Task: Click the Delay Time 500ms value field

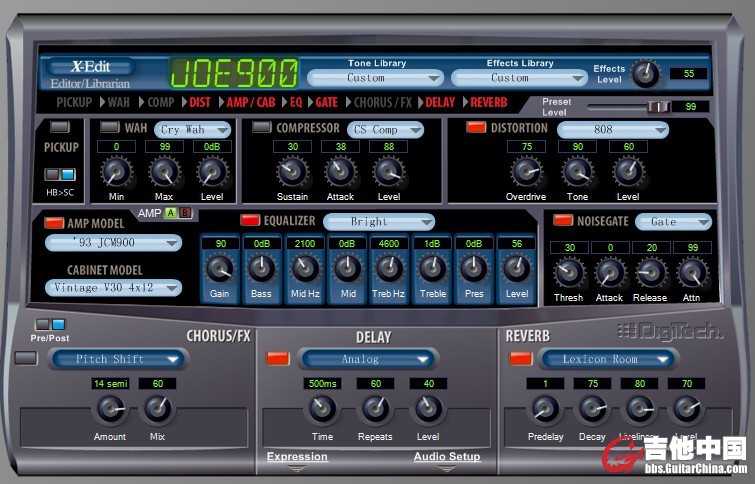Action: (322, 383)
